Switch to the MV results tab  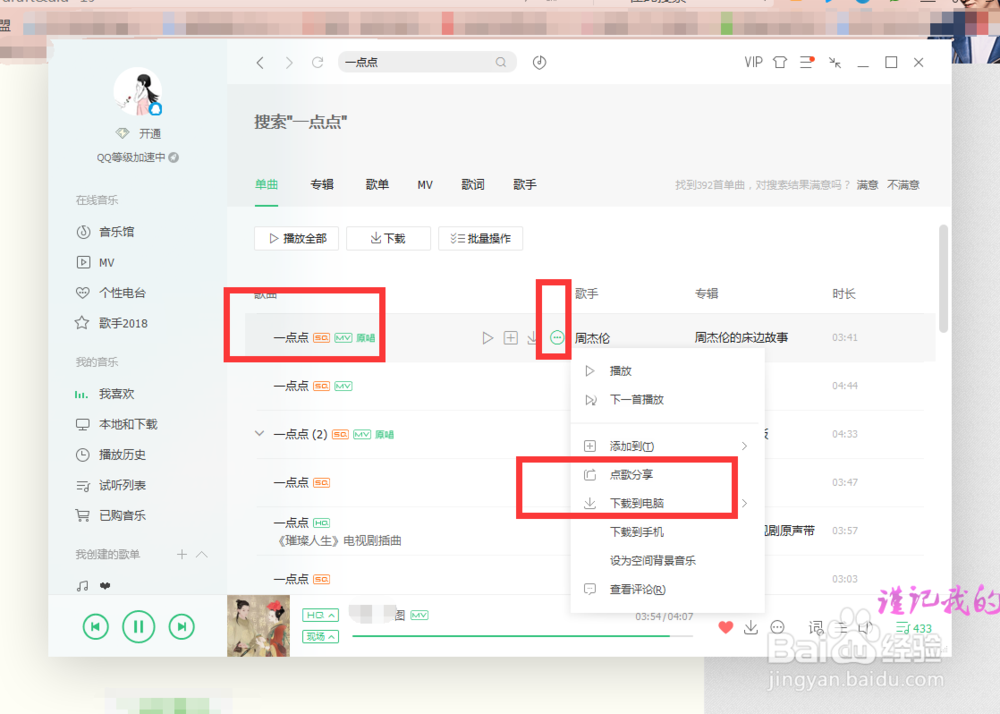coord(425,185)
